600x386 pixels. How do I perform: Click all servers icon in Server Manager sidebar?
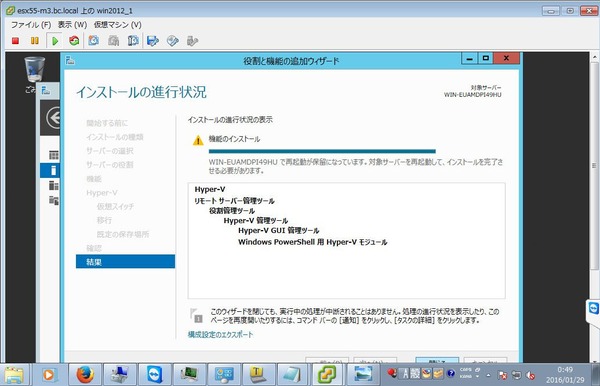[54, 186]
